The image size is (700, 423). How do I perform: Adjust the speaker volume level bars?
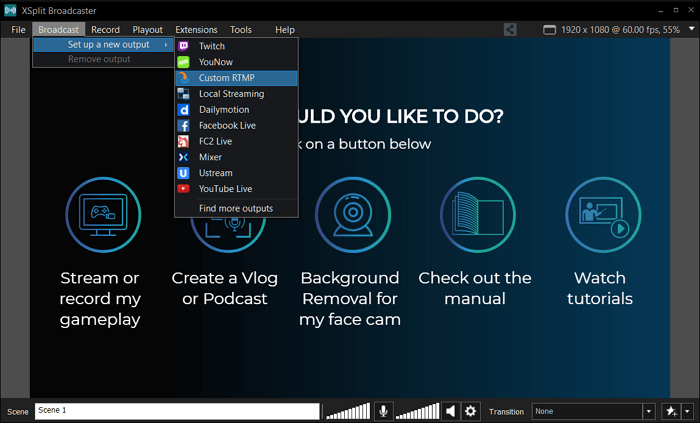(417, 411)
